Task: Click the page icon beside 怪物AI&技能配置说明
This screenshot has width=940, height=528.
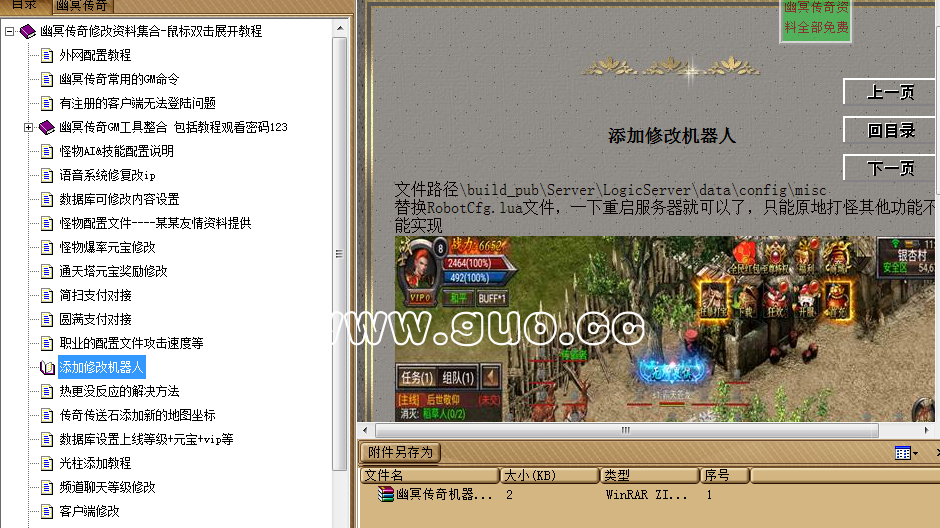Action: pyautogui.click(x=47, y=152)
